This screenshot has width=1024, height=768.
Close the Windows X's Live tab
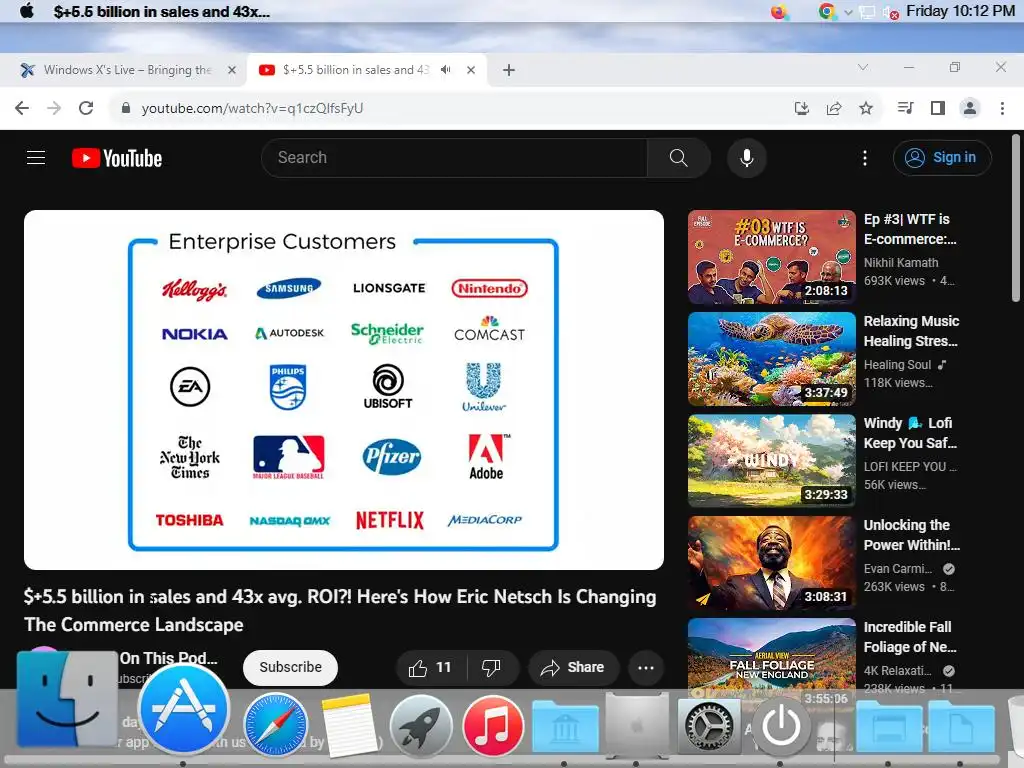[232, 70]
